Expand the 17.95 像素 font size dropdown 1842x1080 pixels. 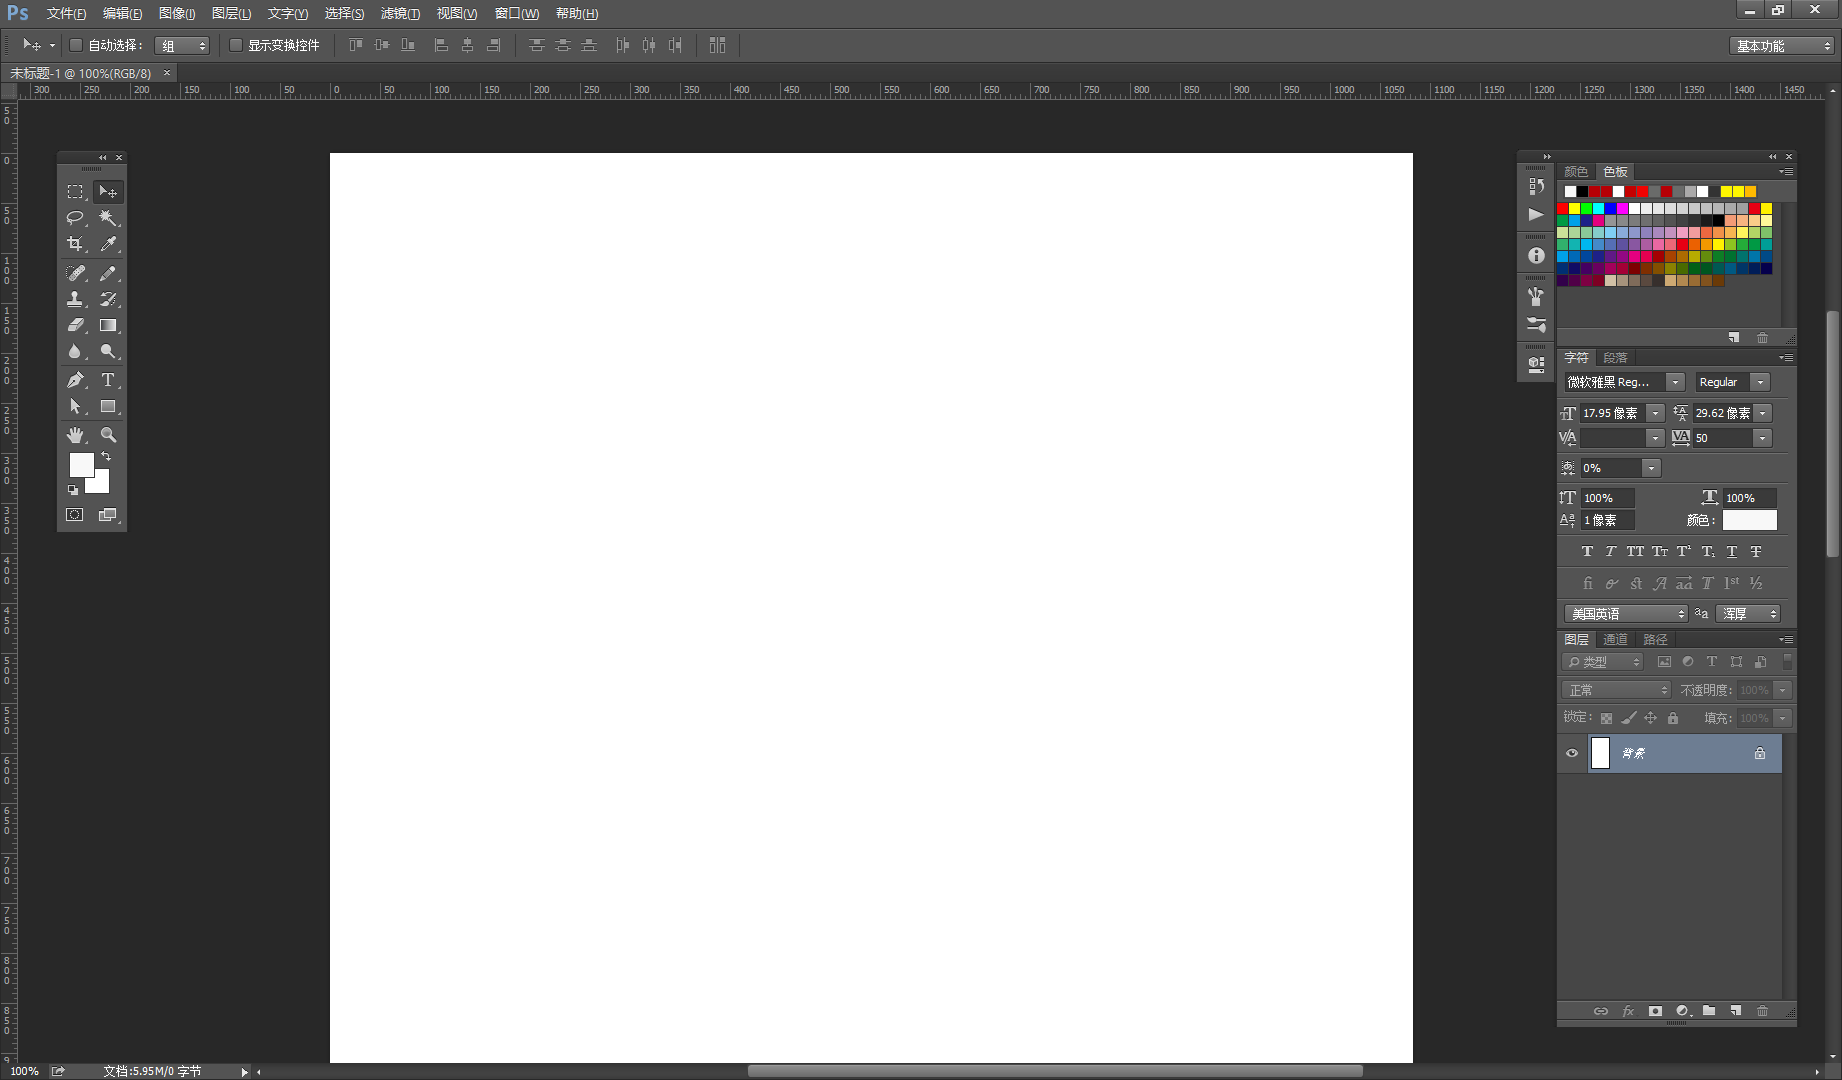pyautogui.click(x=1655, y=413)
